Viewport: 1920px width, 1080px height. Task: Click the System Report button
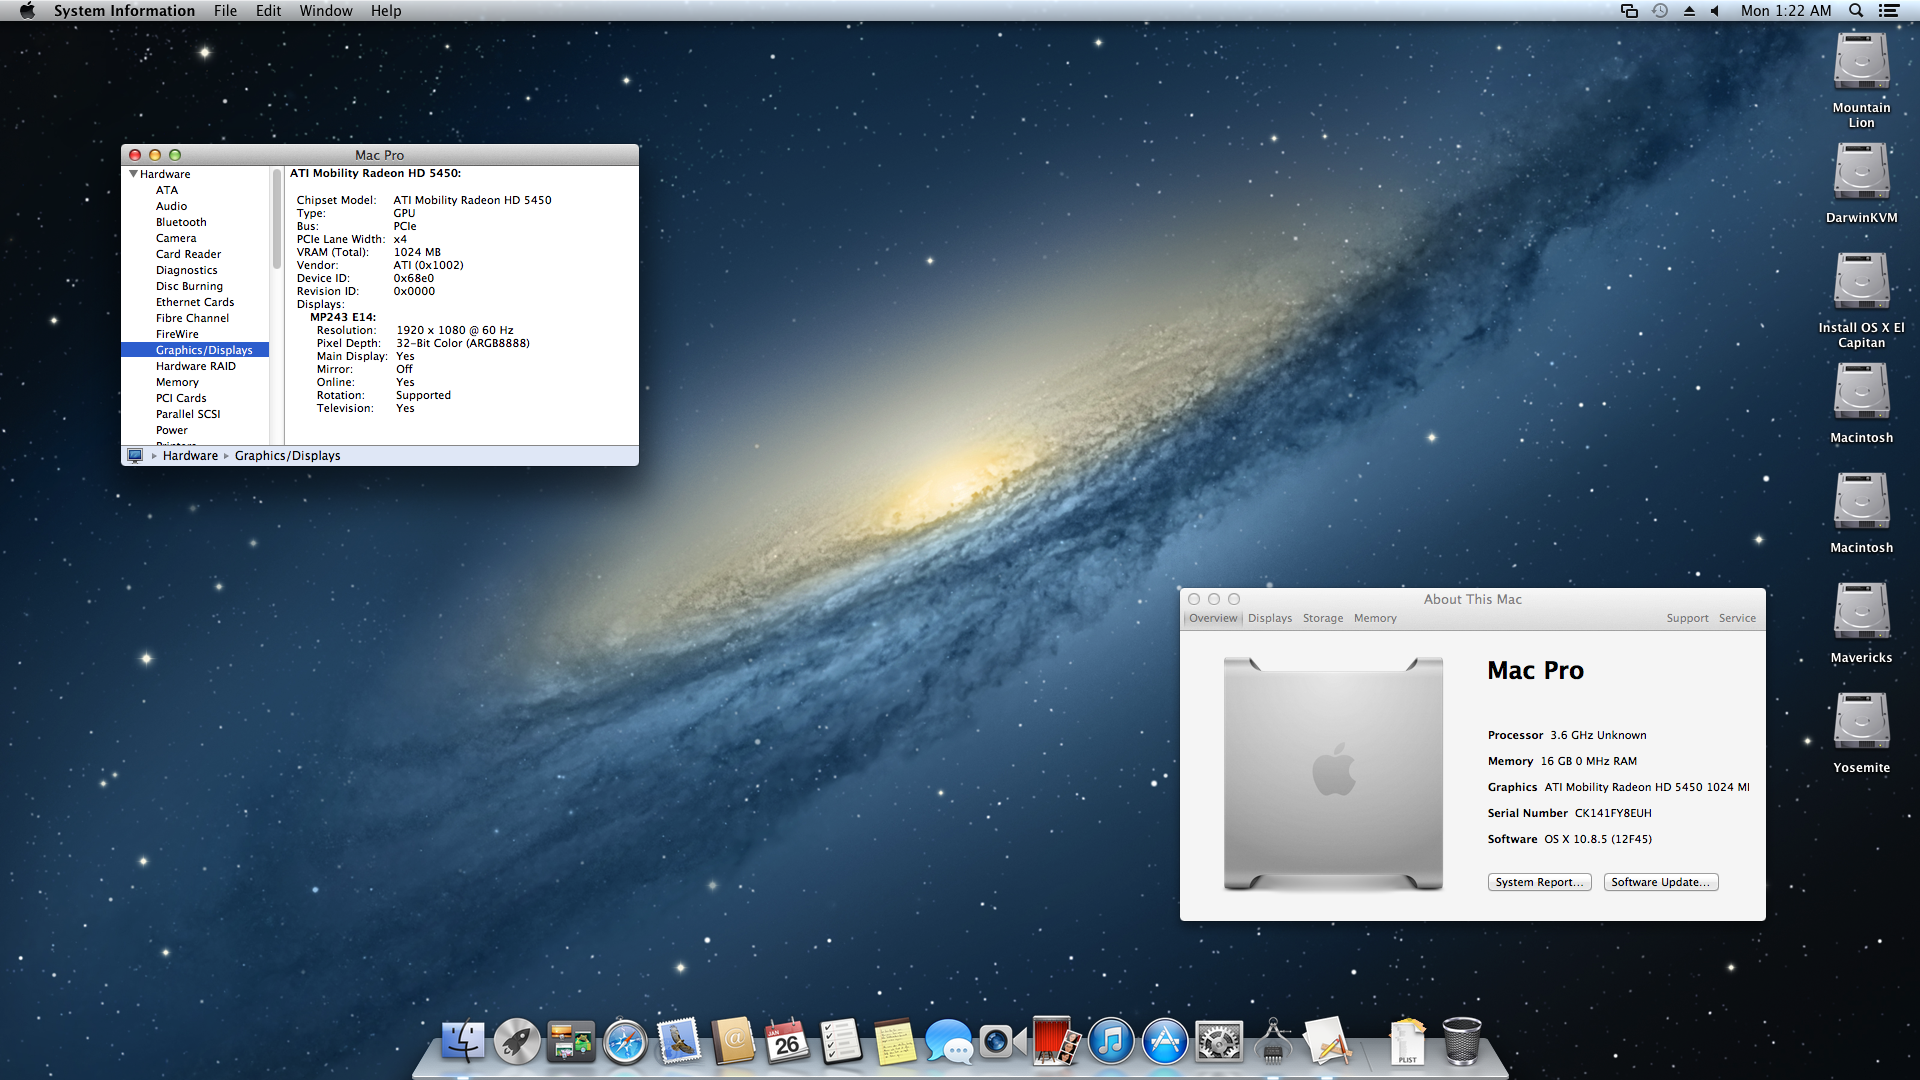[x=1539, y=882]
